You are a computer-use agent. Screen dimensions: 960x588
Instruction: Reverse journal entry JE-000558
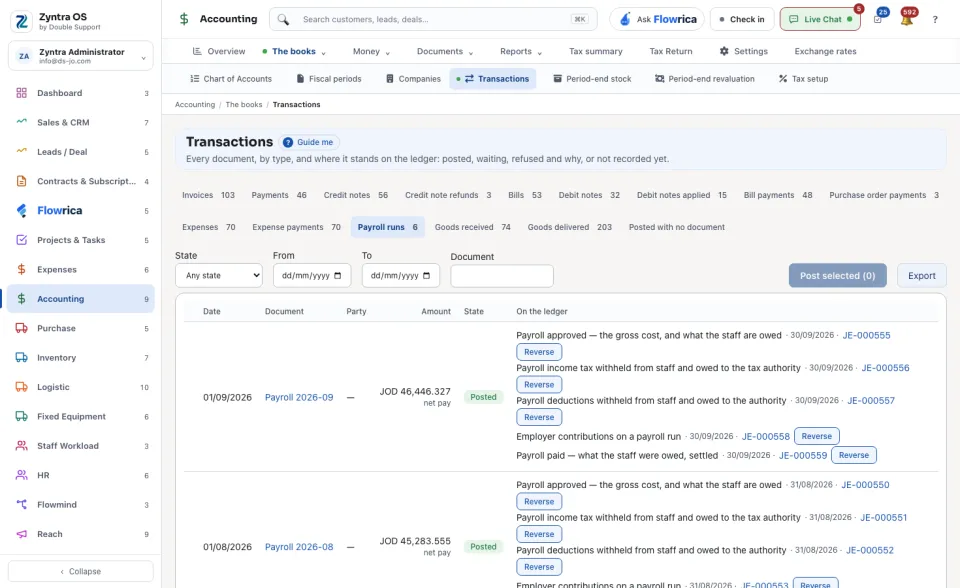(817, 436)
